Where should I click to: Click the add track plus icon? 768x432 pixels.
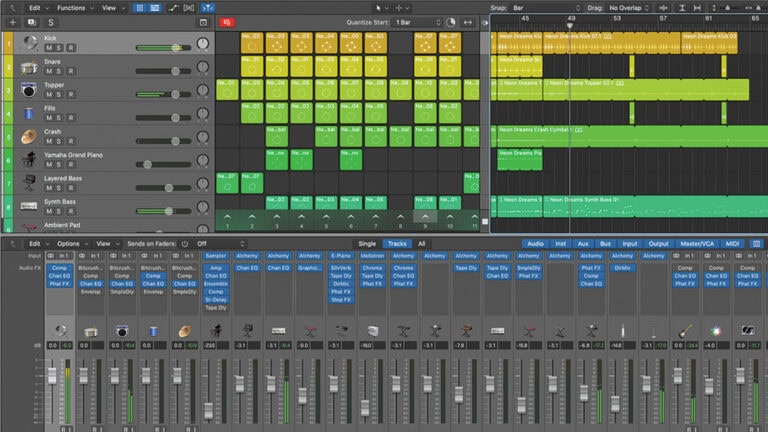(x=13, y=23)
